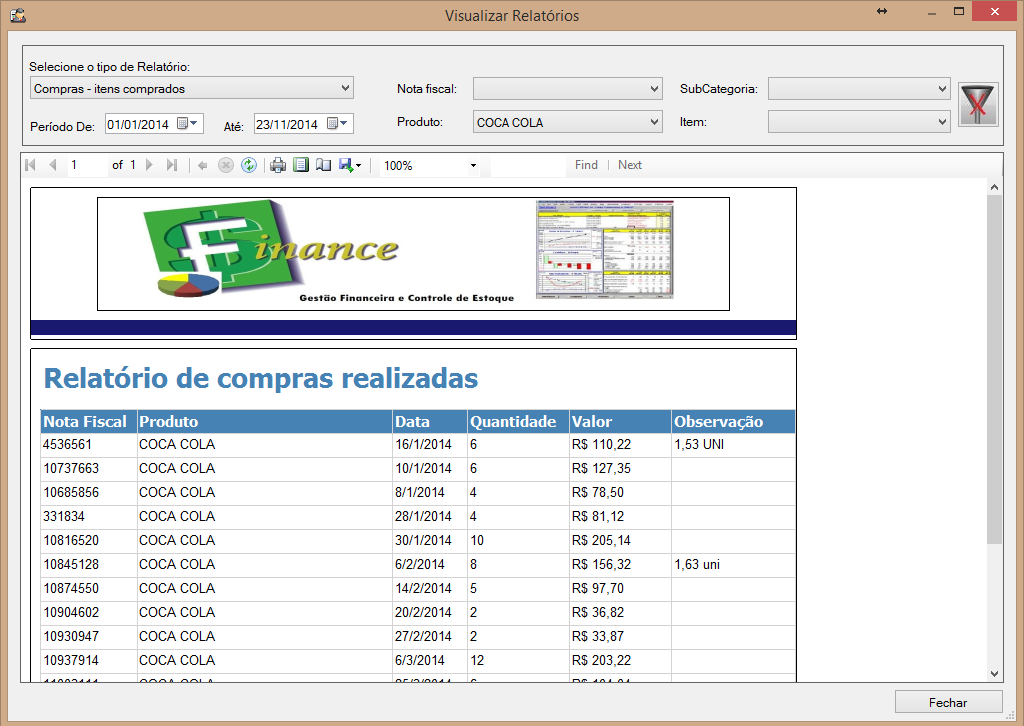
Task: Click the report scrollbar down arrow
Action: (x=994, y=674)
